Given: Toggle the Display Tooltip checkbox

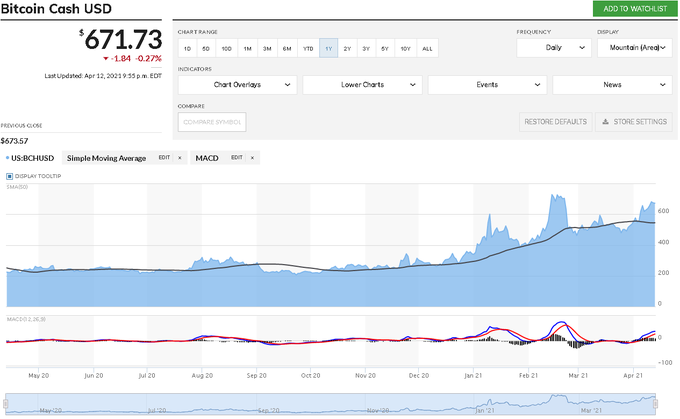Looking at the screenshot, I should tap(10, 177).
